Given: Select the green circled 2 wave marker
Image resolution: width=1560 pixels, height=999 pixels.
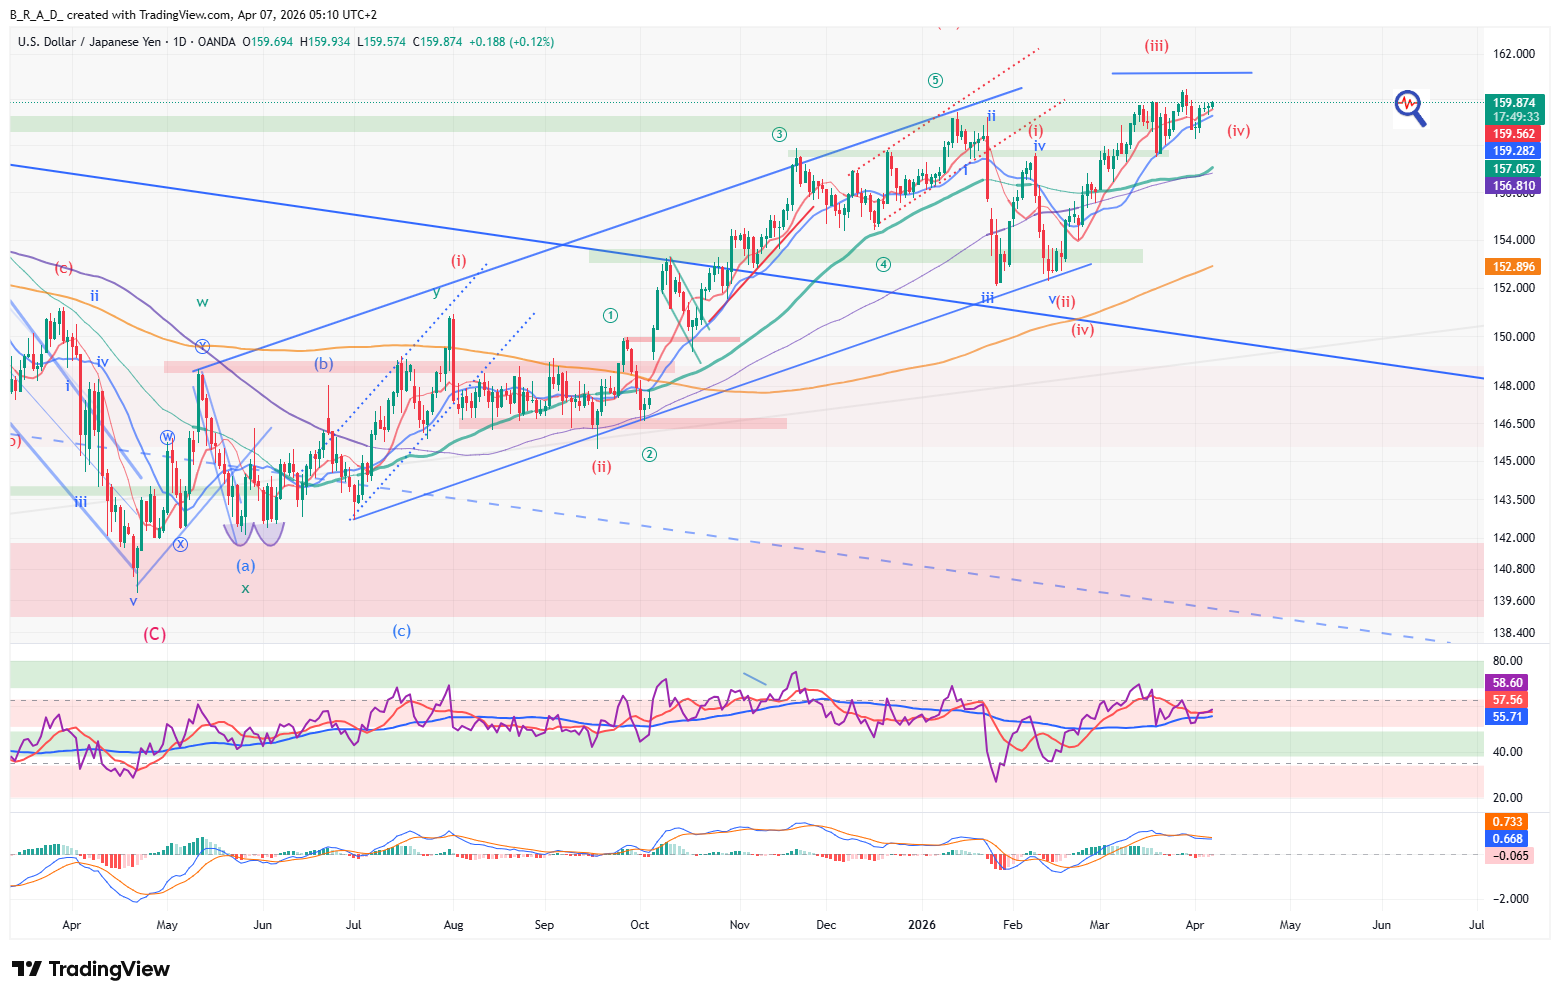Looking at the screenshot, I should coord(649,455).
